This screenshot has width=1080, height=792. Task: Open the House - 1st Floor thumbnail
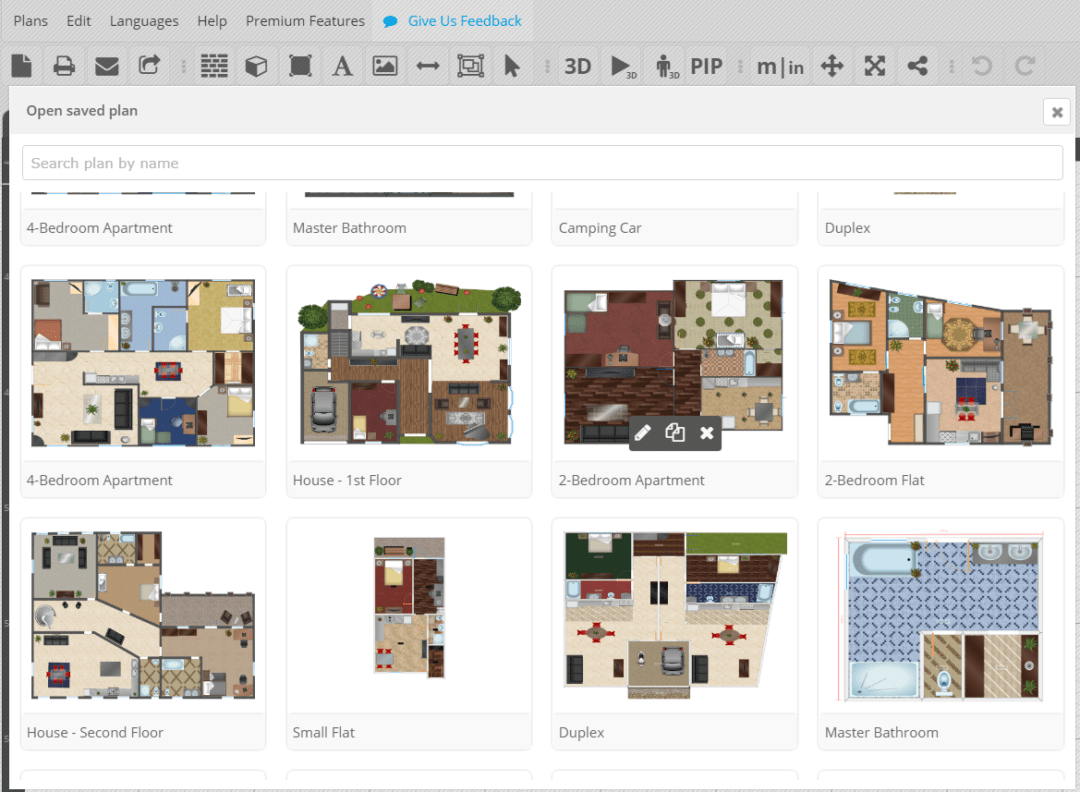point(409,363)
